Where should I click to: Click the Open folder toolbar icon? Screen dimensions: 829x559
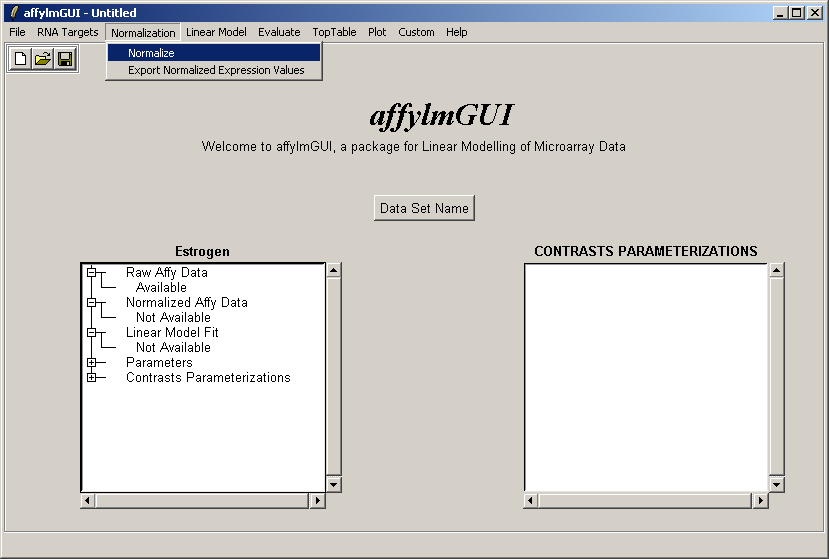[42, 59]
